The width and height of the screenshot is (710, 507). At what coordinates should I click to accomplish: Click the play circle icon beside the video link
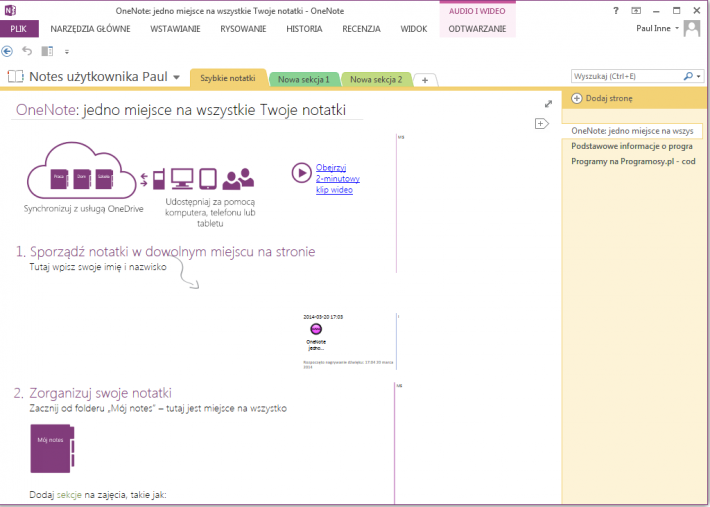pyautogui.click(x=302, y=173)
